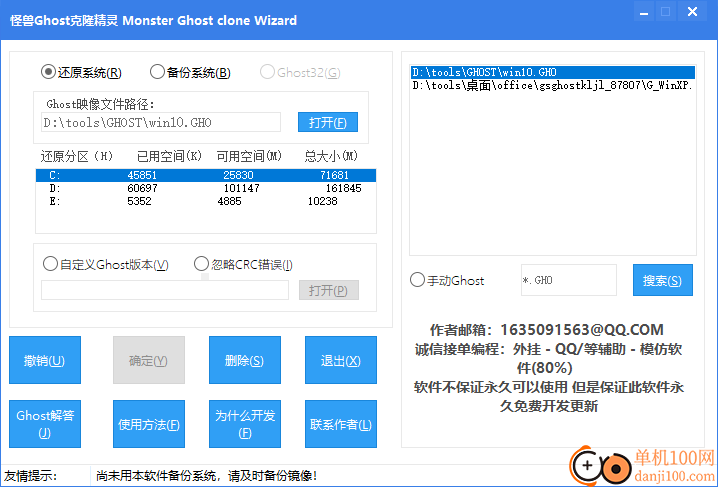Choose the 备份系统(B) radio option
This screenshot has width=718, height=487.
coord(190,72)
